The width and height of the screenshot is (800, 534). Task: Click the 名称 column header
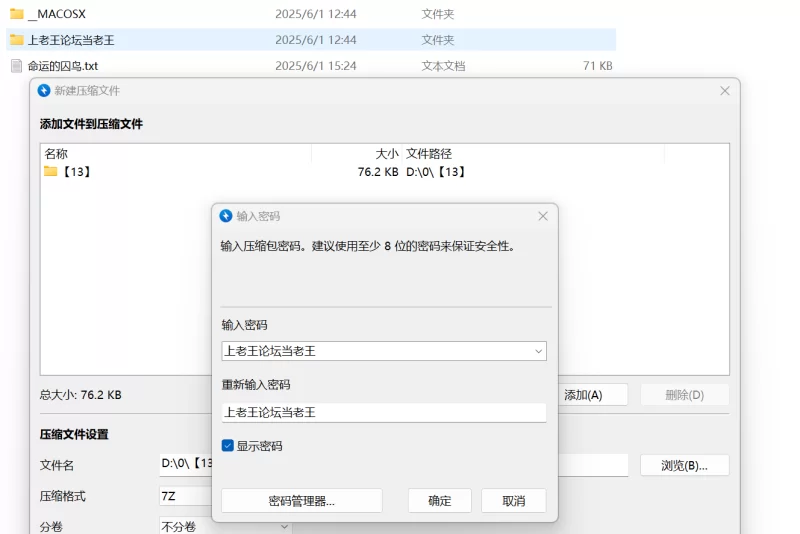pos(56,154)
